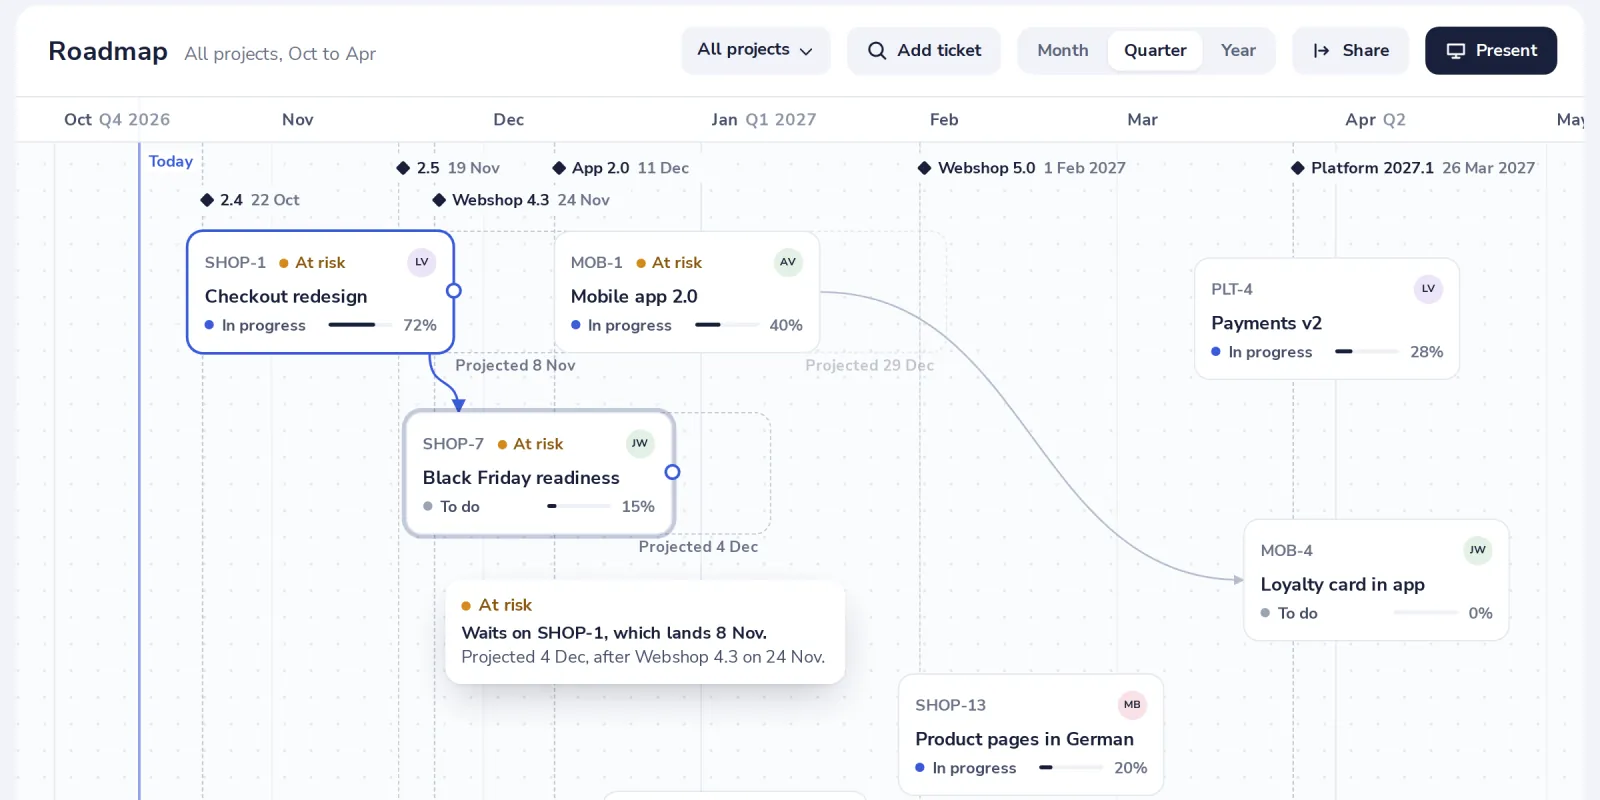
Task: Open the Black Friday readiness ticket title
Action: click(521, 478)
